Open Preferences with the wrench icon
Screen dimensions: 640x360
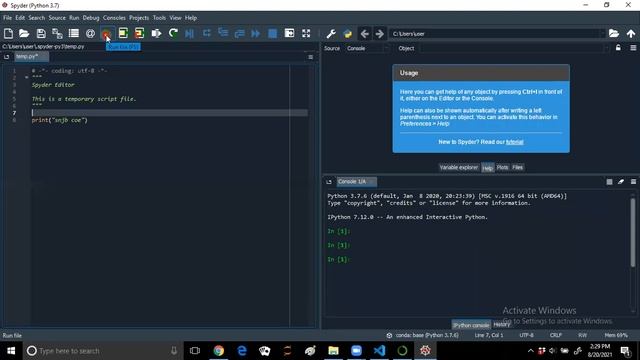click(x=331, y=33)
